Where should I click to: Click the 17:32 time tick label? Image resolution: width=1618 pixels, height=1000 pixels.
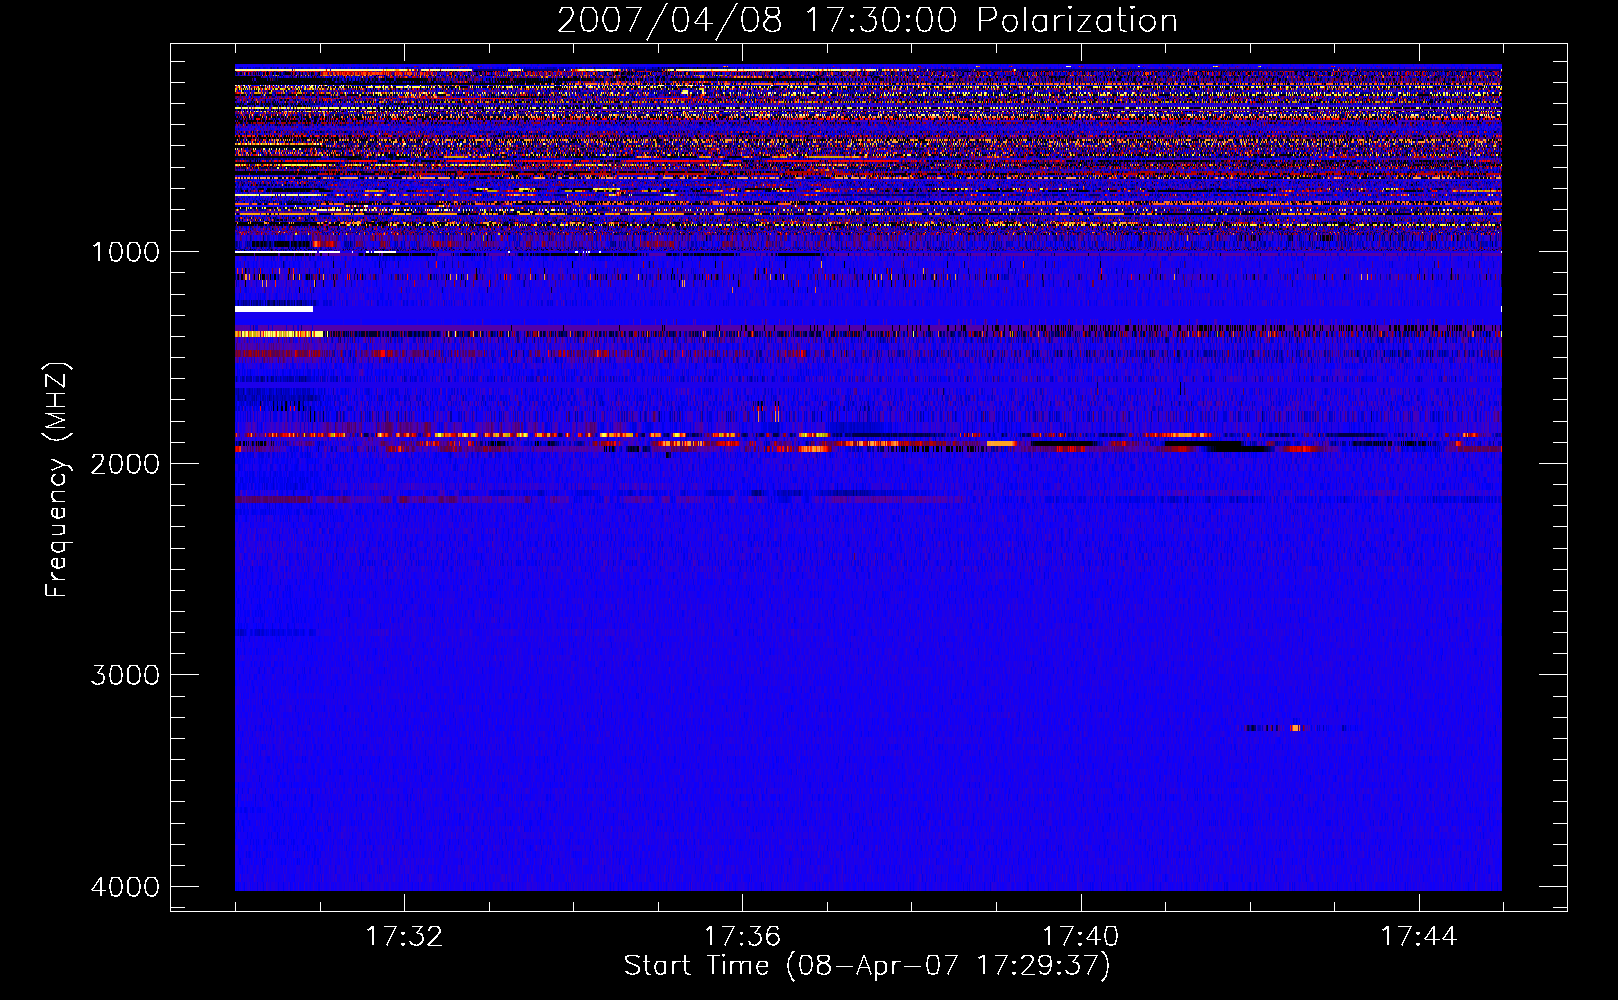[x=404, y=937]
